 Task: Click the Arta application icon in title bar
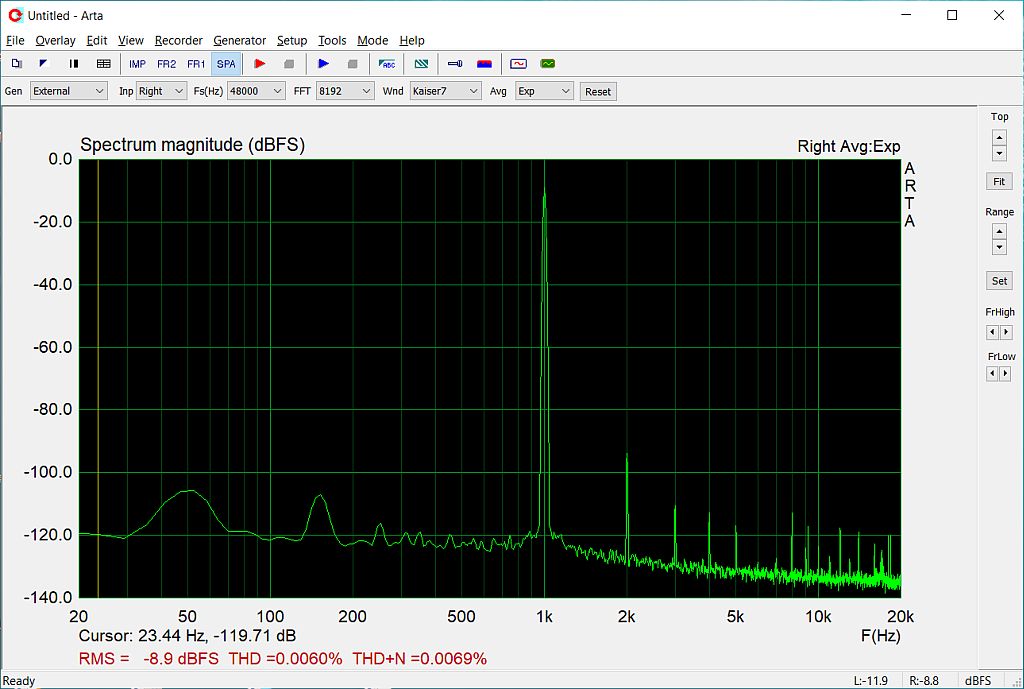[15, 15]
